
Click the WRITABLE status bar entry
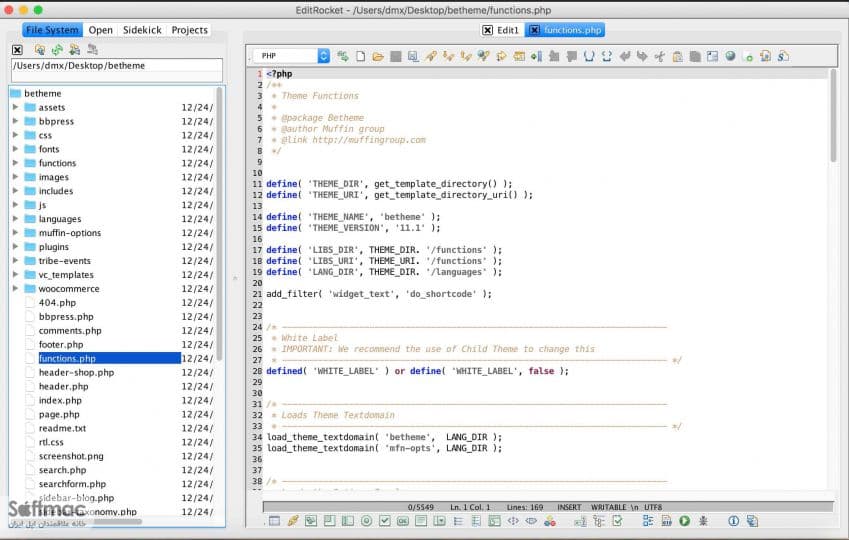[x=609, y=507]
